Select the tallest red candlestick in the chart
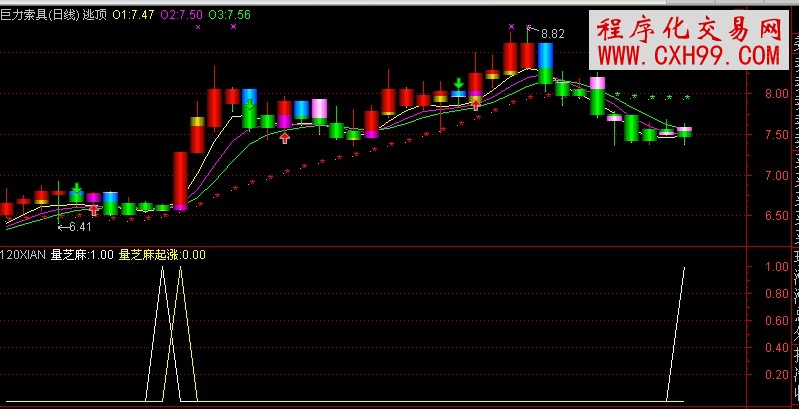Screen dimensions: 799x409 click(x=180, y=179)
